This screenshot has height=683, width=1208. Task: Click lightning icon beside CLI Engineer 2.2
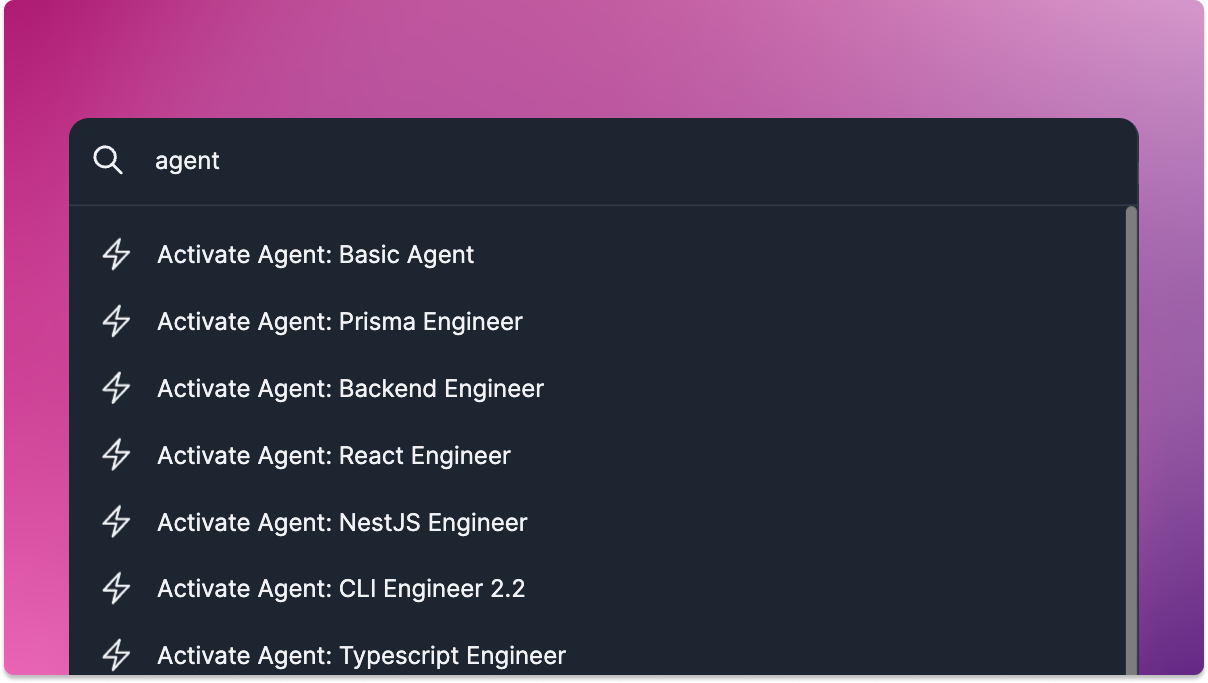point(117,588)
